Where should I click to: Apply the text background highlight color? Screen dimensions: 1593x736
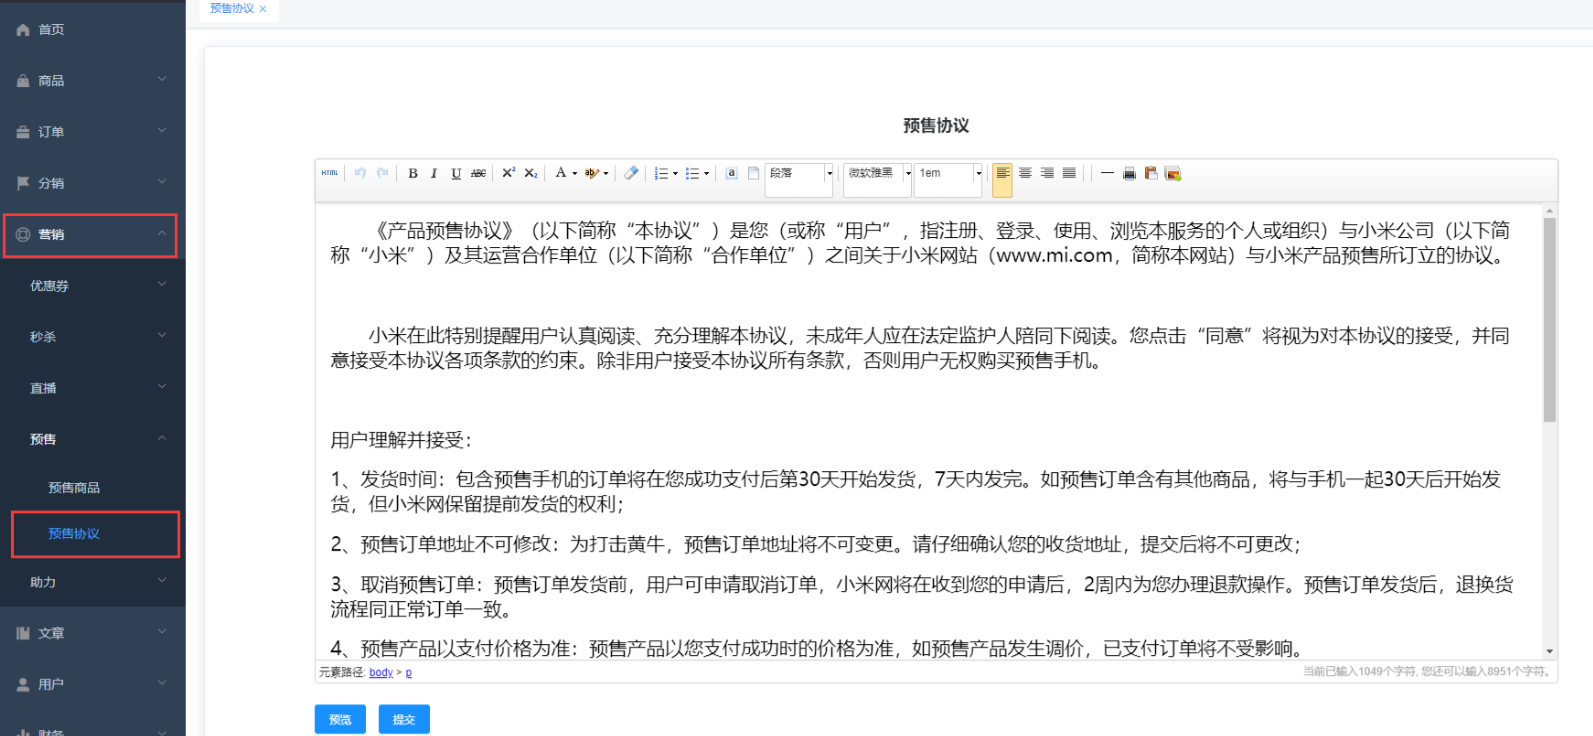pos(591,173)
